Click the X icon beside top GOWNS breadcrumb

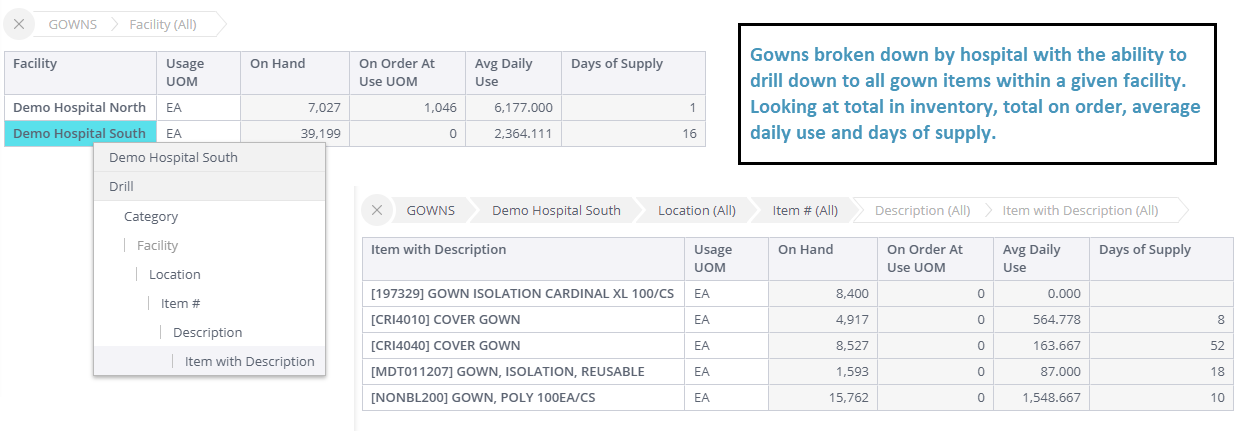coord(19,24)
